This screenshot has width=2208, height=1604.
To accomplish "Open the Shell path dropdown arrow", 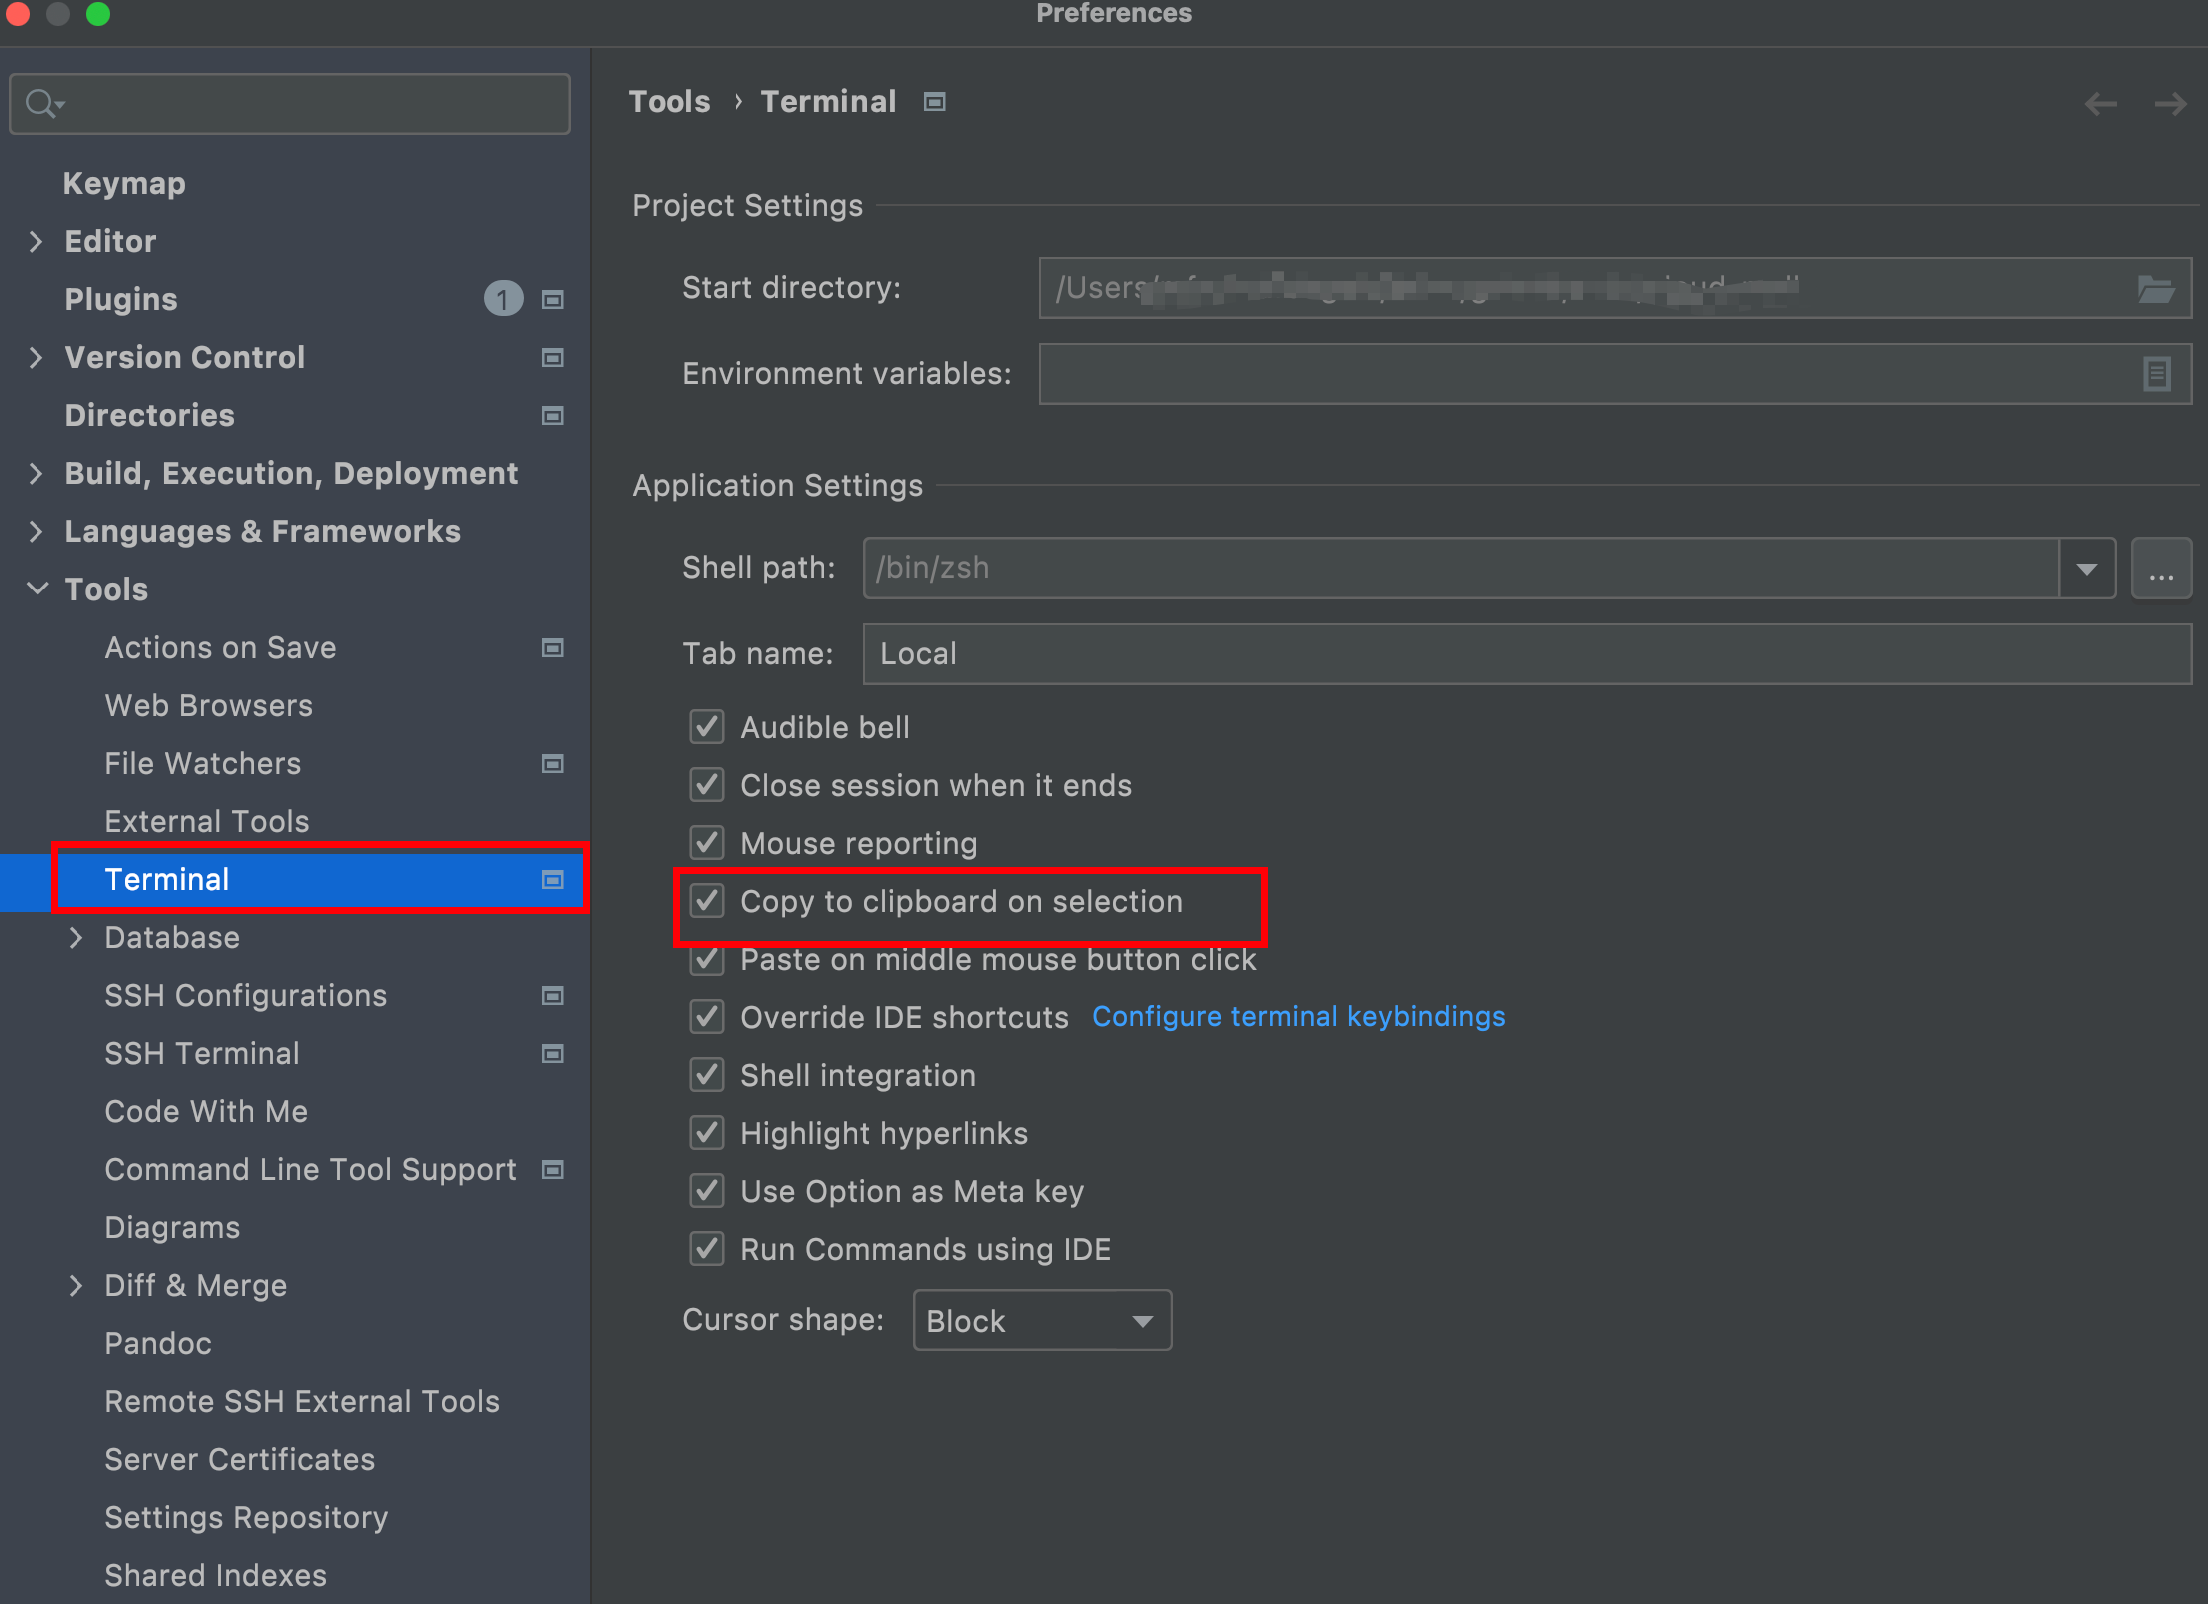I will pos(2086,568).
